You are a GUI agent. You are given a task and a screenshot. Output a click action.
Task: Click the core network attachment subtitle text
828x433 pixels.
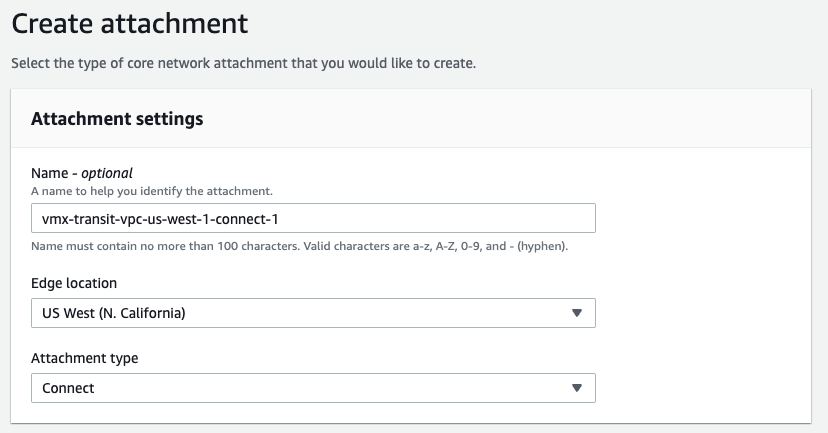click(x=243, y=63)
